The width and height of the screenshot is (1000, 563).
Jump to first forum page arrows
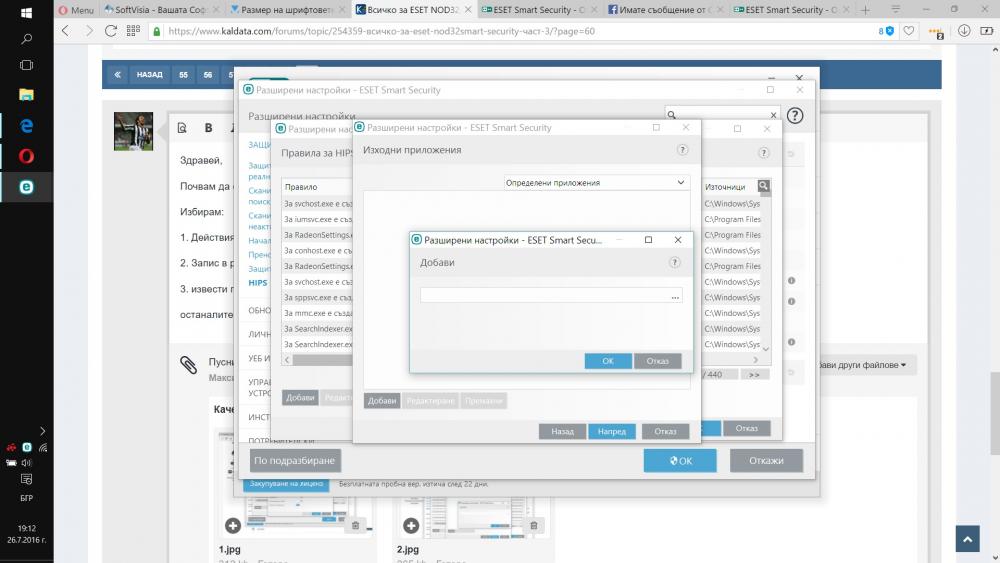coord(117,75)
